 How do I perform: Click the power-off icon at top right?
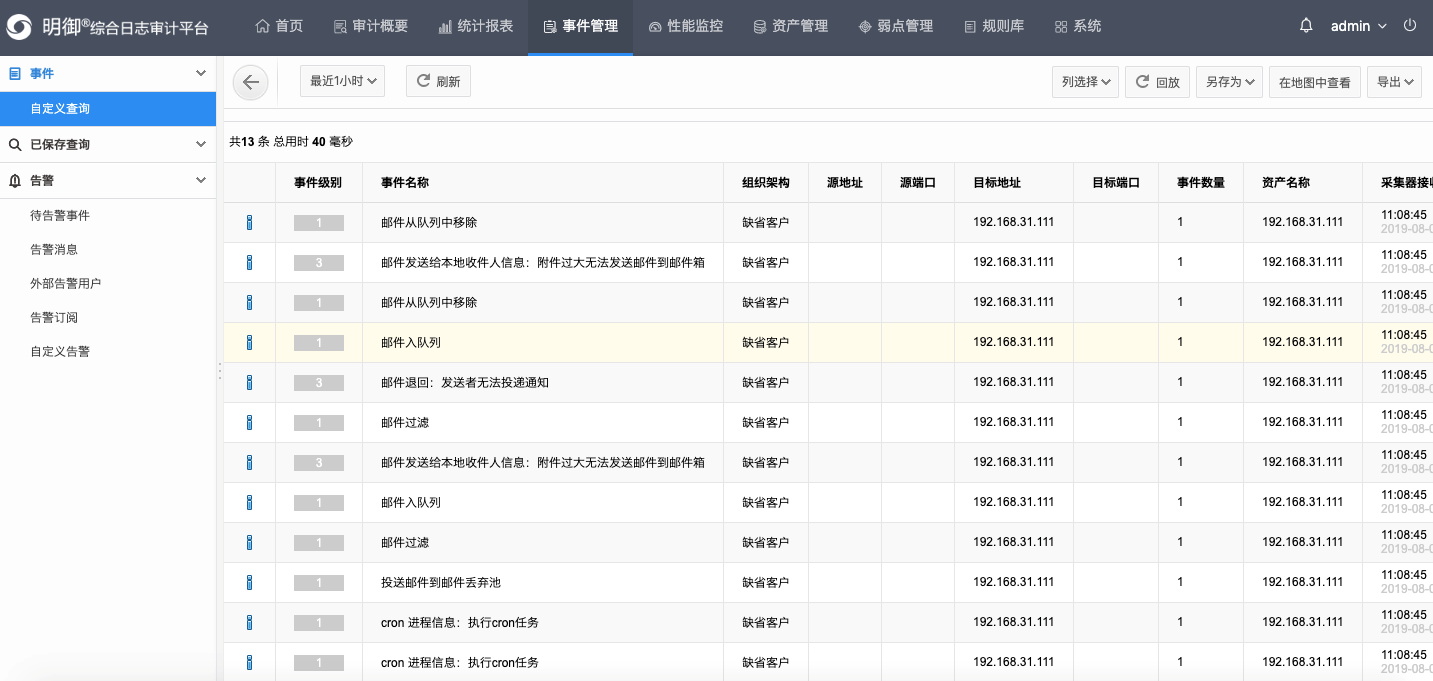tap(1412, 26)
